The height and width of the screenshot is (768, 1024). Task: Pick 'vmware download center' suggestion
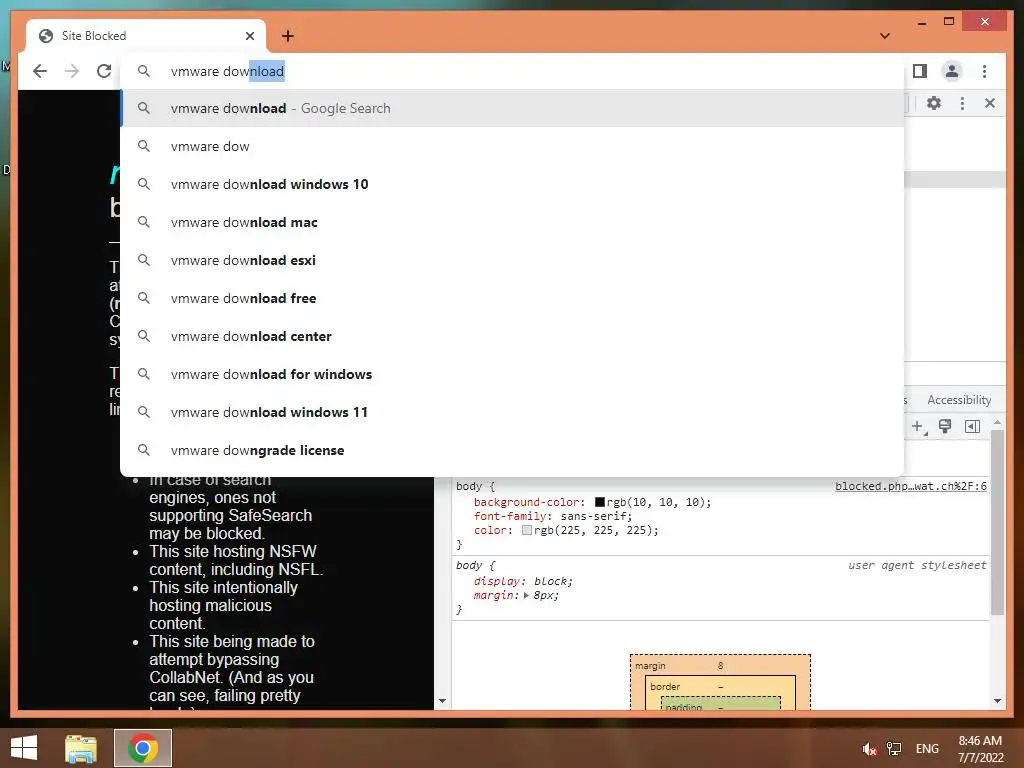(x=512, y=336)
